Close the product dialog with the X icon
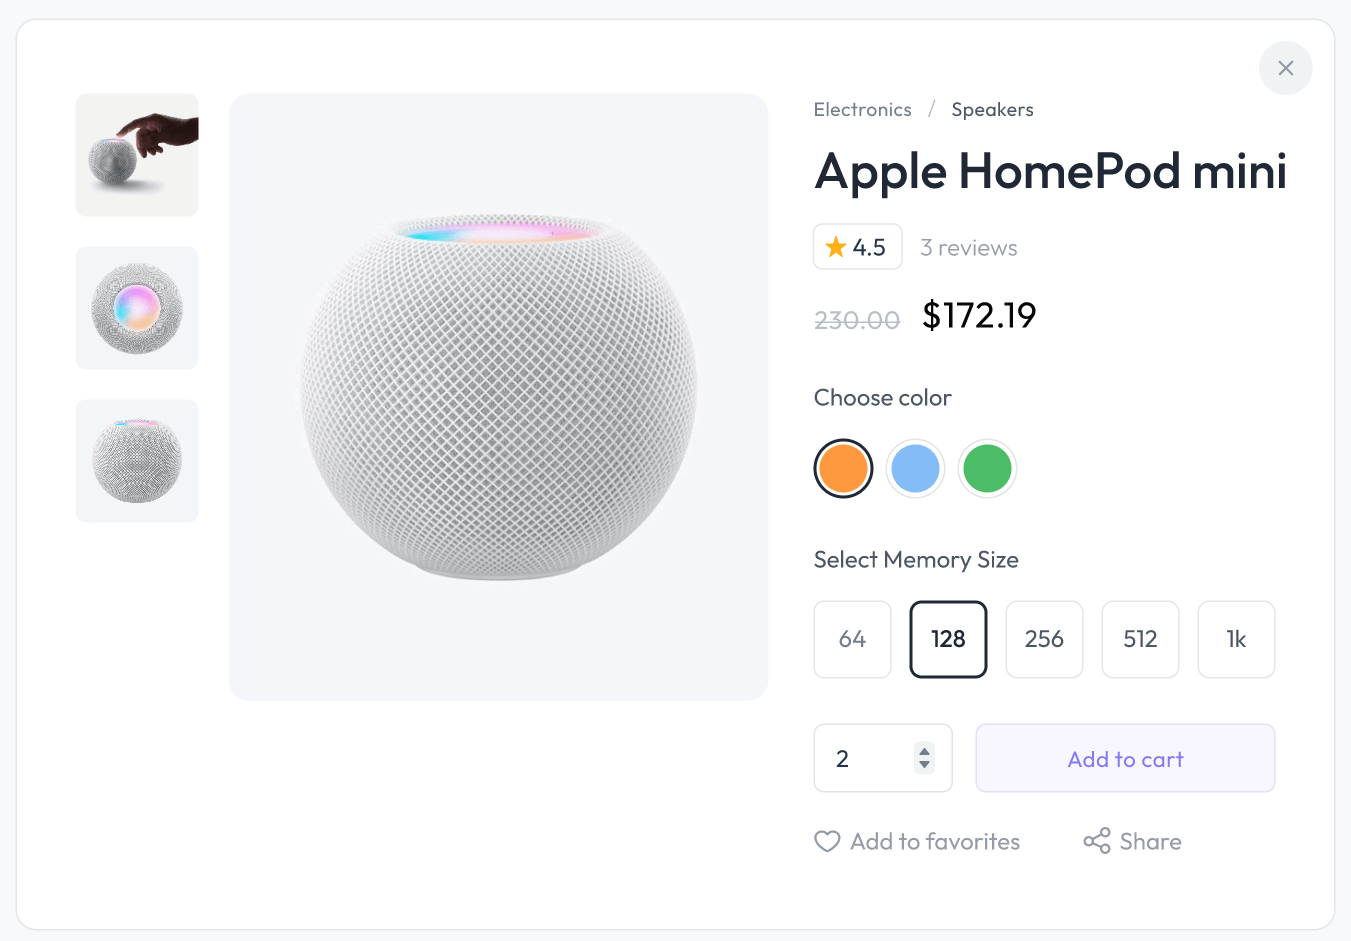Viewport: 1351px width, 941px height. (1285, 68)
